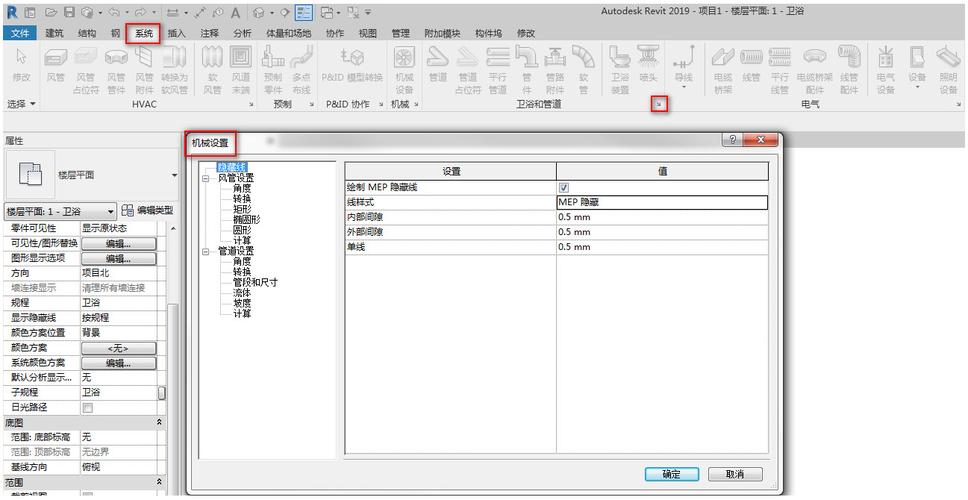Open the 卫浴和管道 panel settings launcher arrow
This screenshot has height=500, width=968.
point(659,104)
